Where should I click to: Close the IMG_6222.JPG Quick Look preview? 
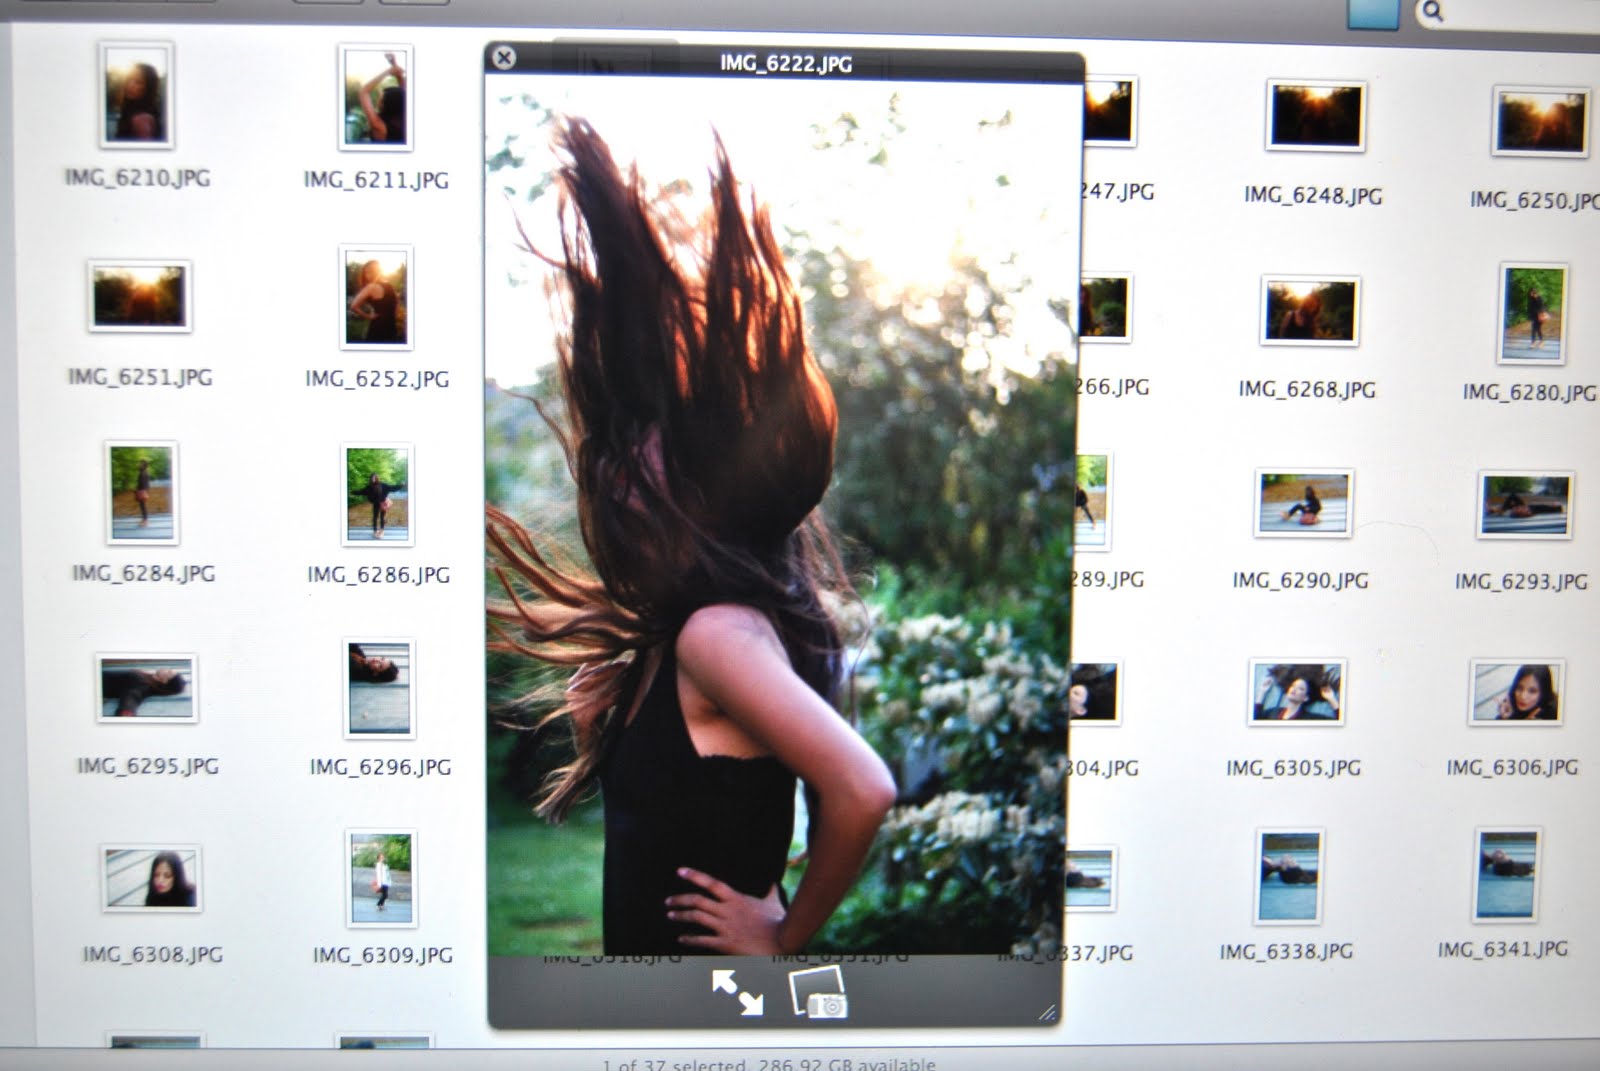(x=505, y=58)
